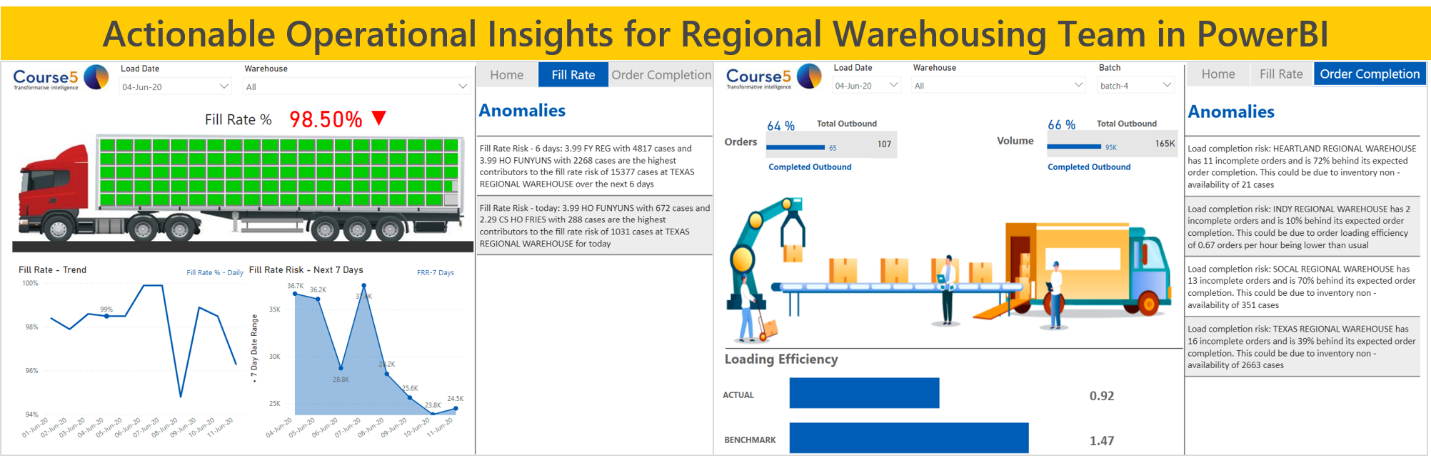Open the Fill Rate tab next to the highlighted Order Completion tab

coord(1281,74)
